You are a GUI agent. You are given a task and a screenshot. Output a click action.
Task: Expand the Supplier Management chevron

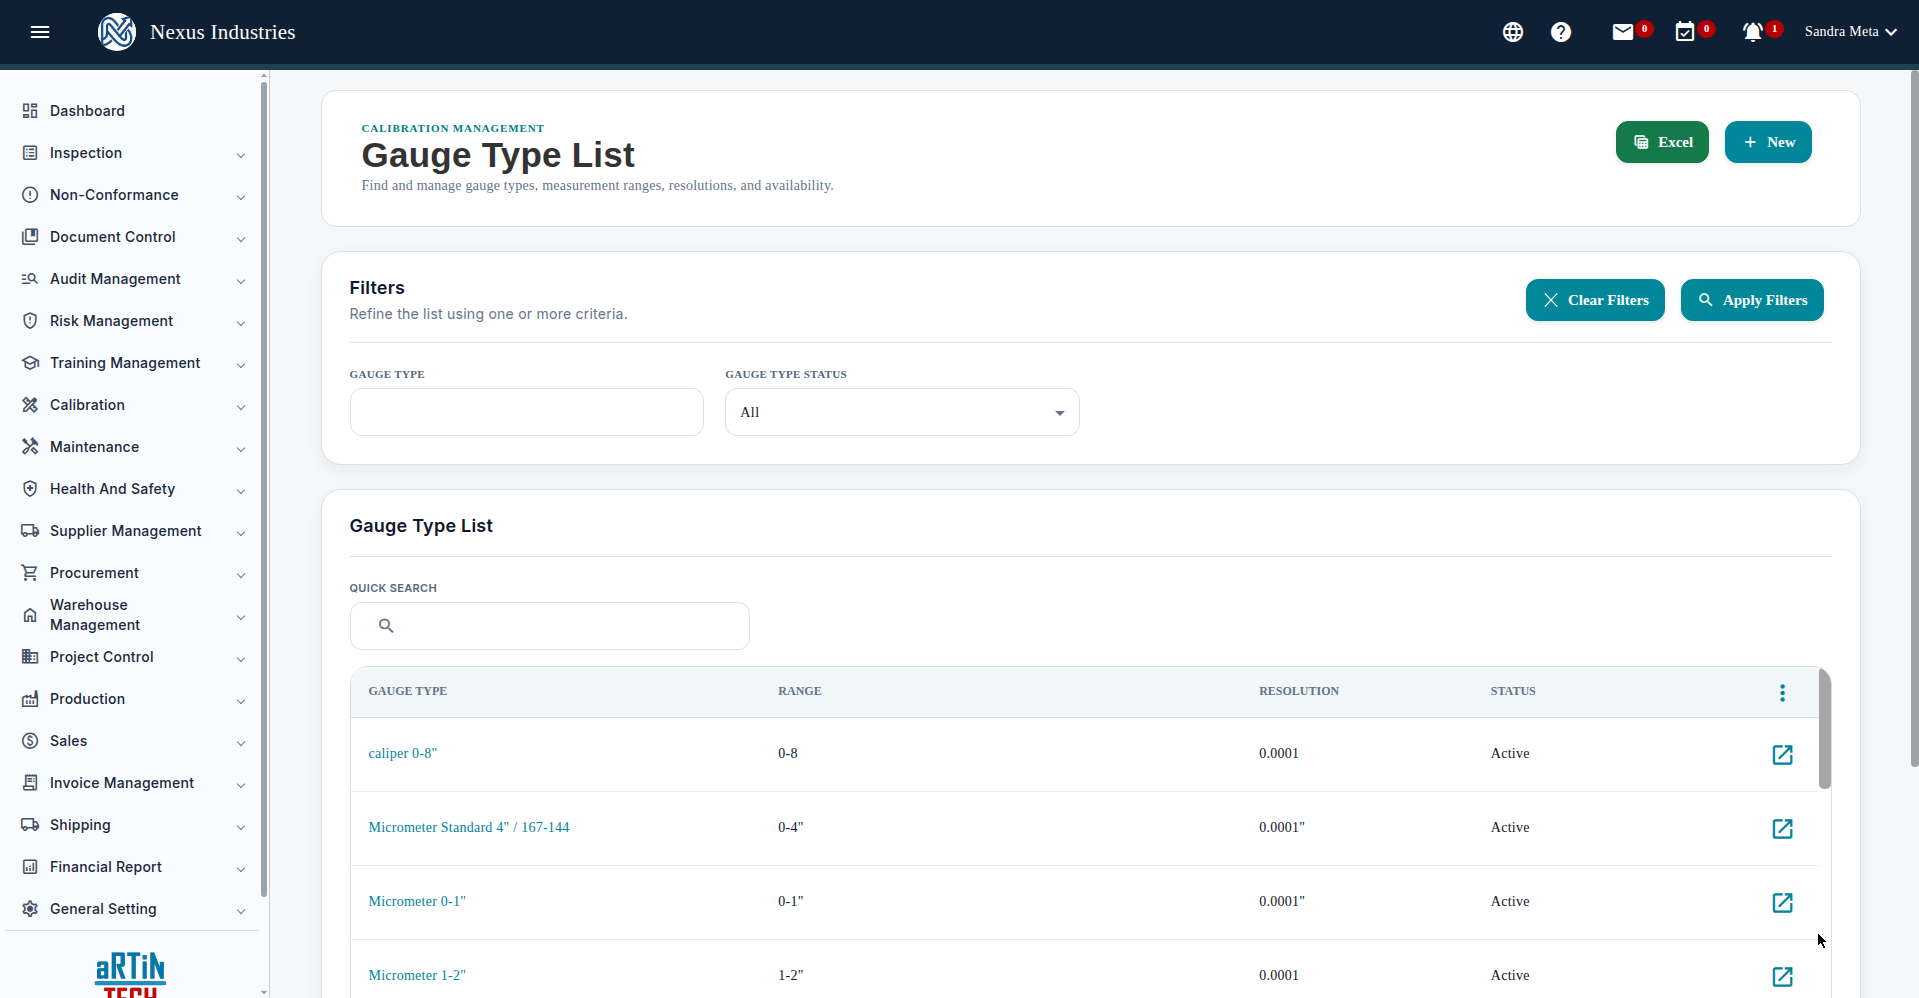pos(241,533)
